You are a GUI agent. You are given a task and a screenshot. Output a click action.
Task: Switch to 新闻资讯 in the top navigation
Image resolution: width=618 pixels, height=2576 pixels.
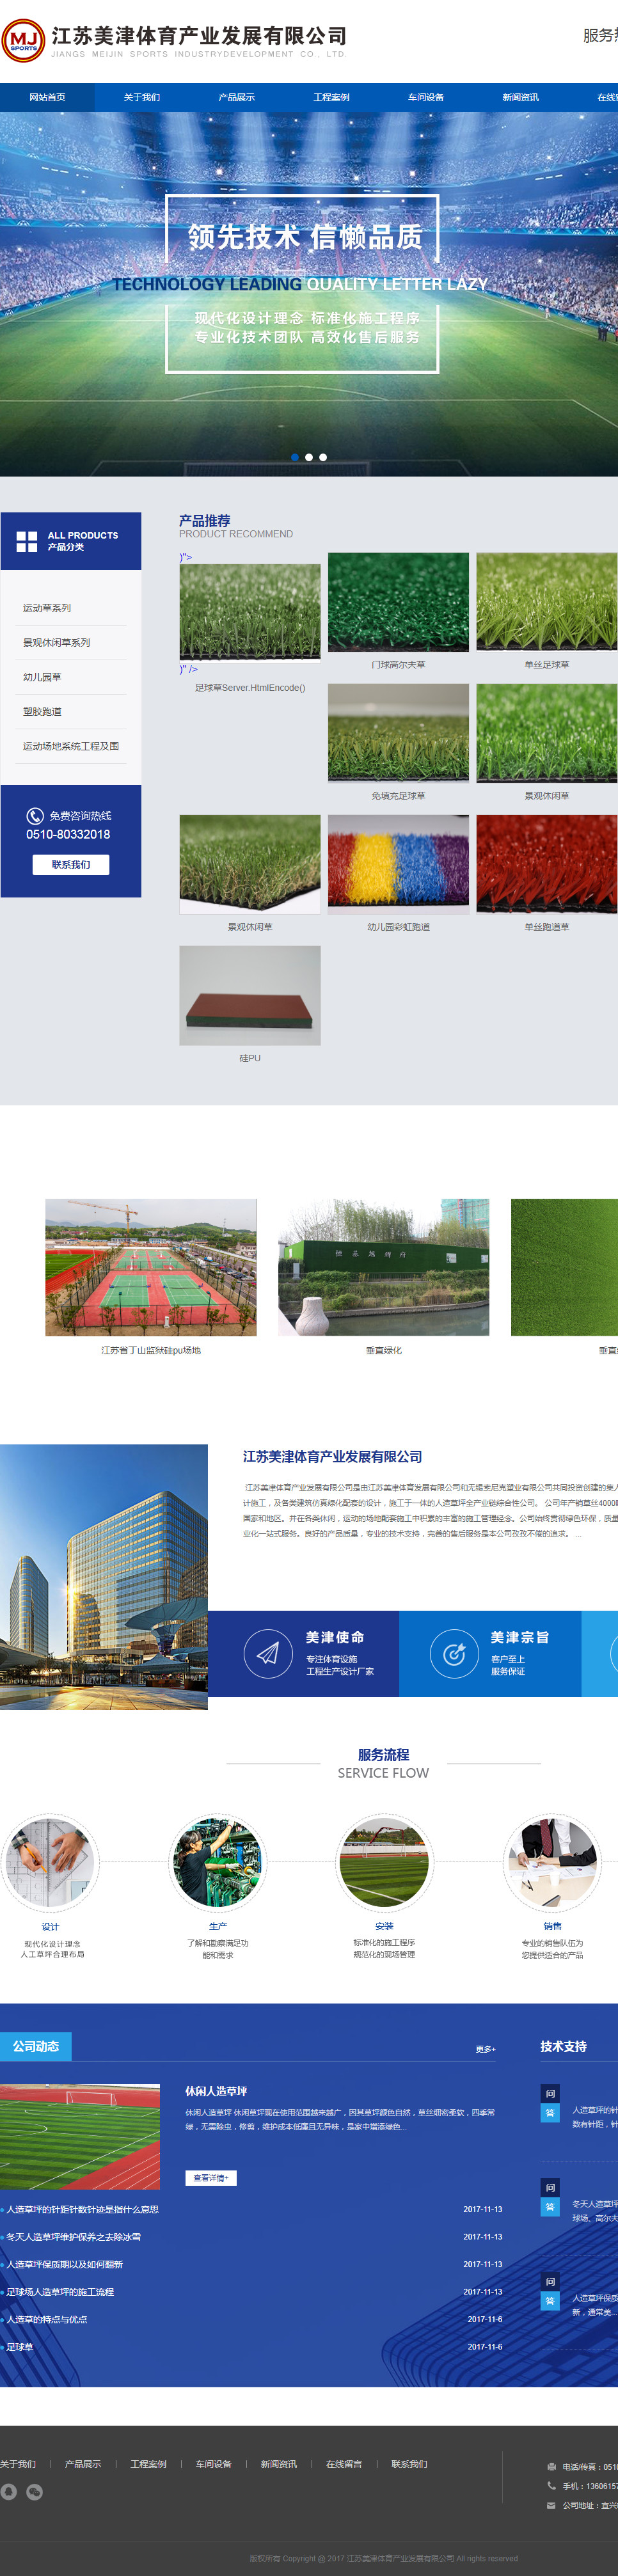pos(520,97)
